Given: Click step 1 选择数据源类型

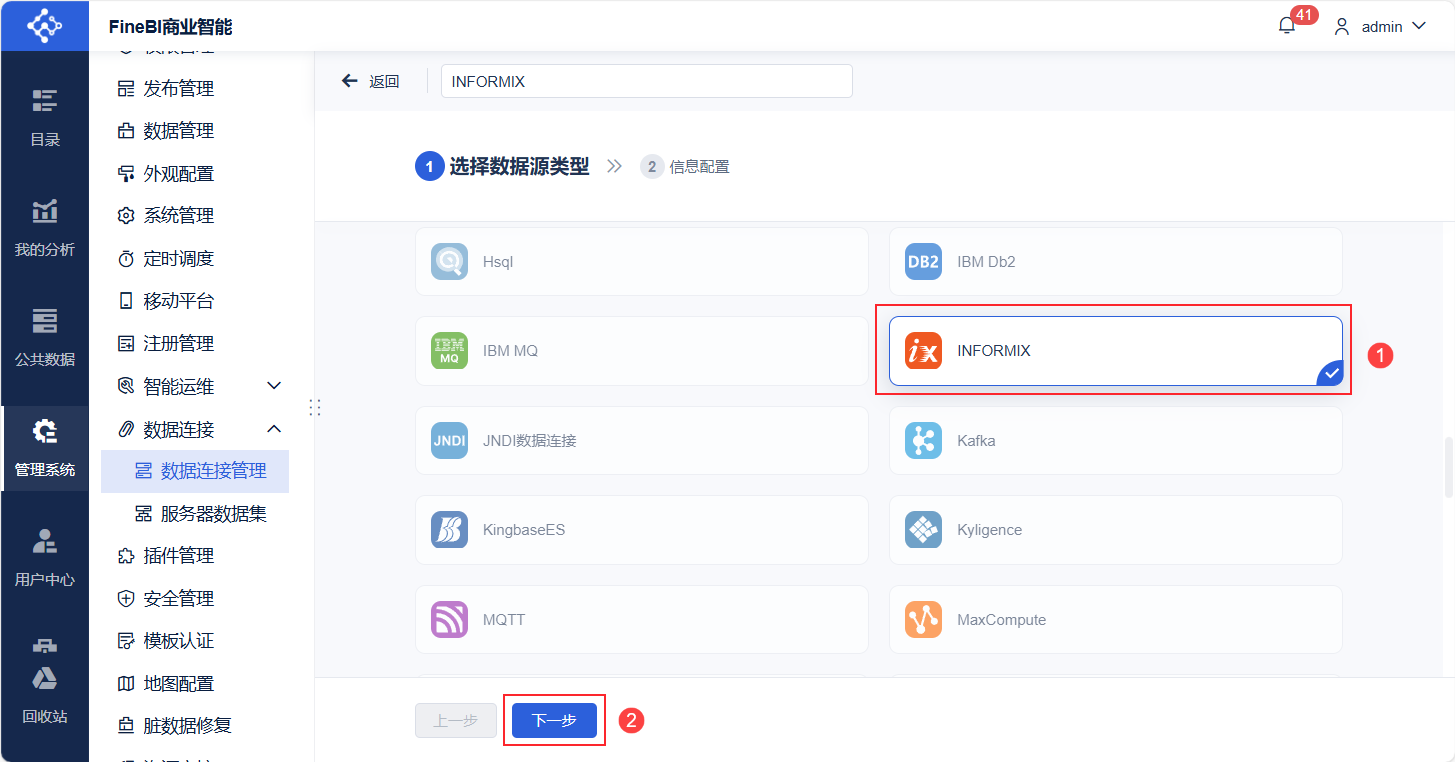Looking at the screenshot, I should tap(502, 167).
